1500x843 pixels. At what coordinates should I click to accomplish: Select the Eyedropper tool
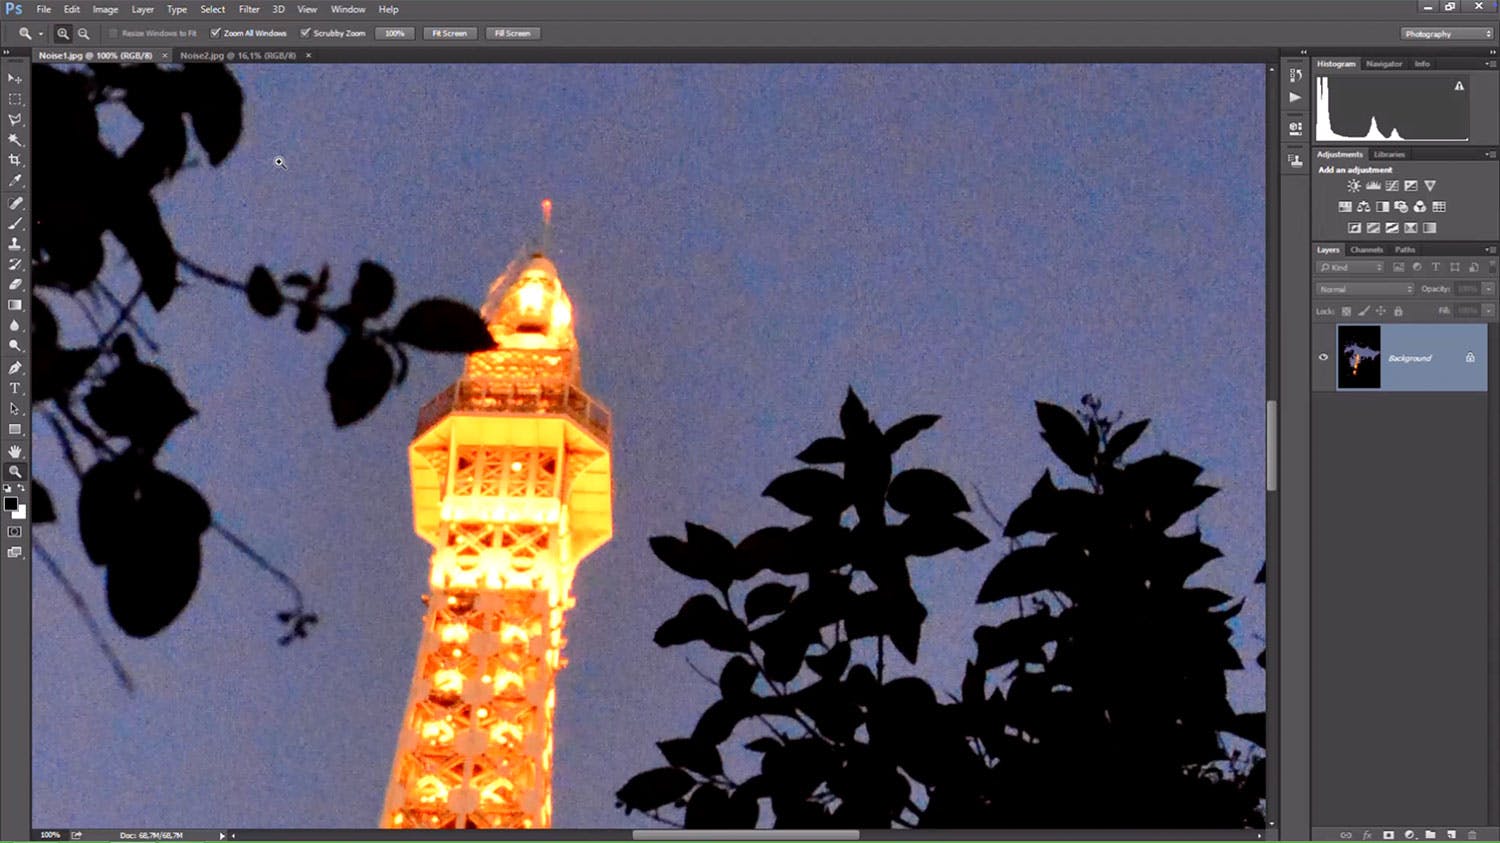(x=15, y=181)
